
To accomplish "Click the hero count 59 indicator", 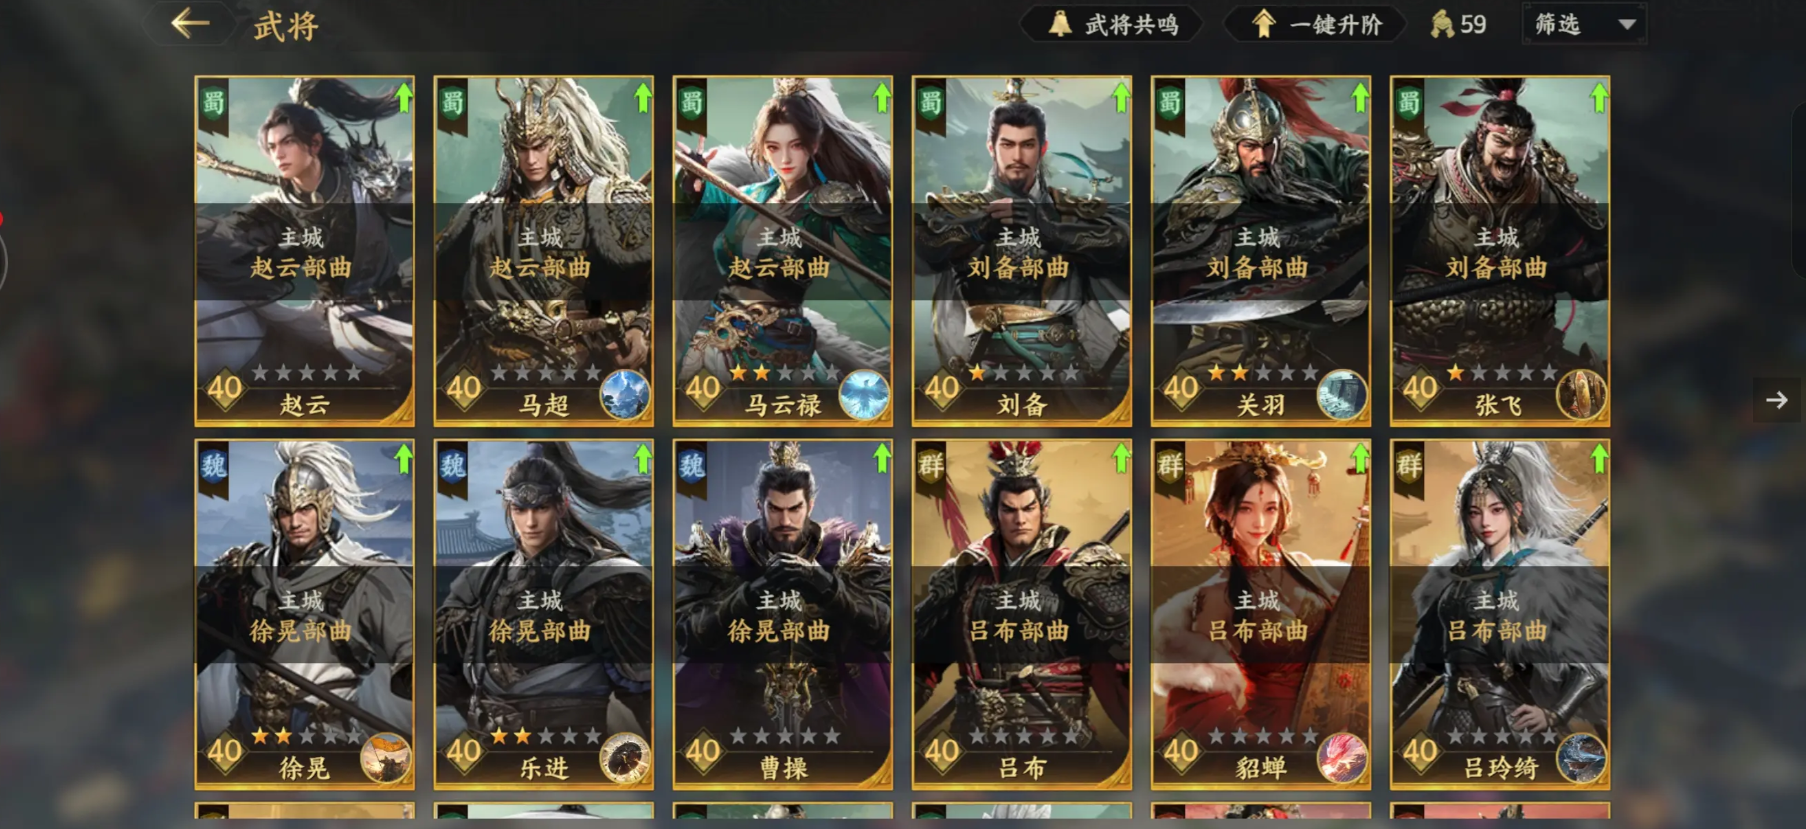I will [1458, 24].
